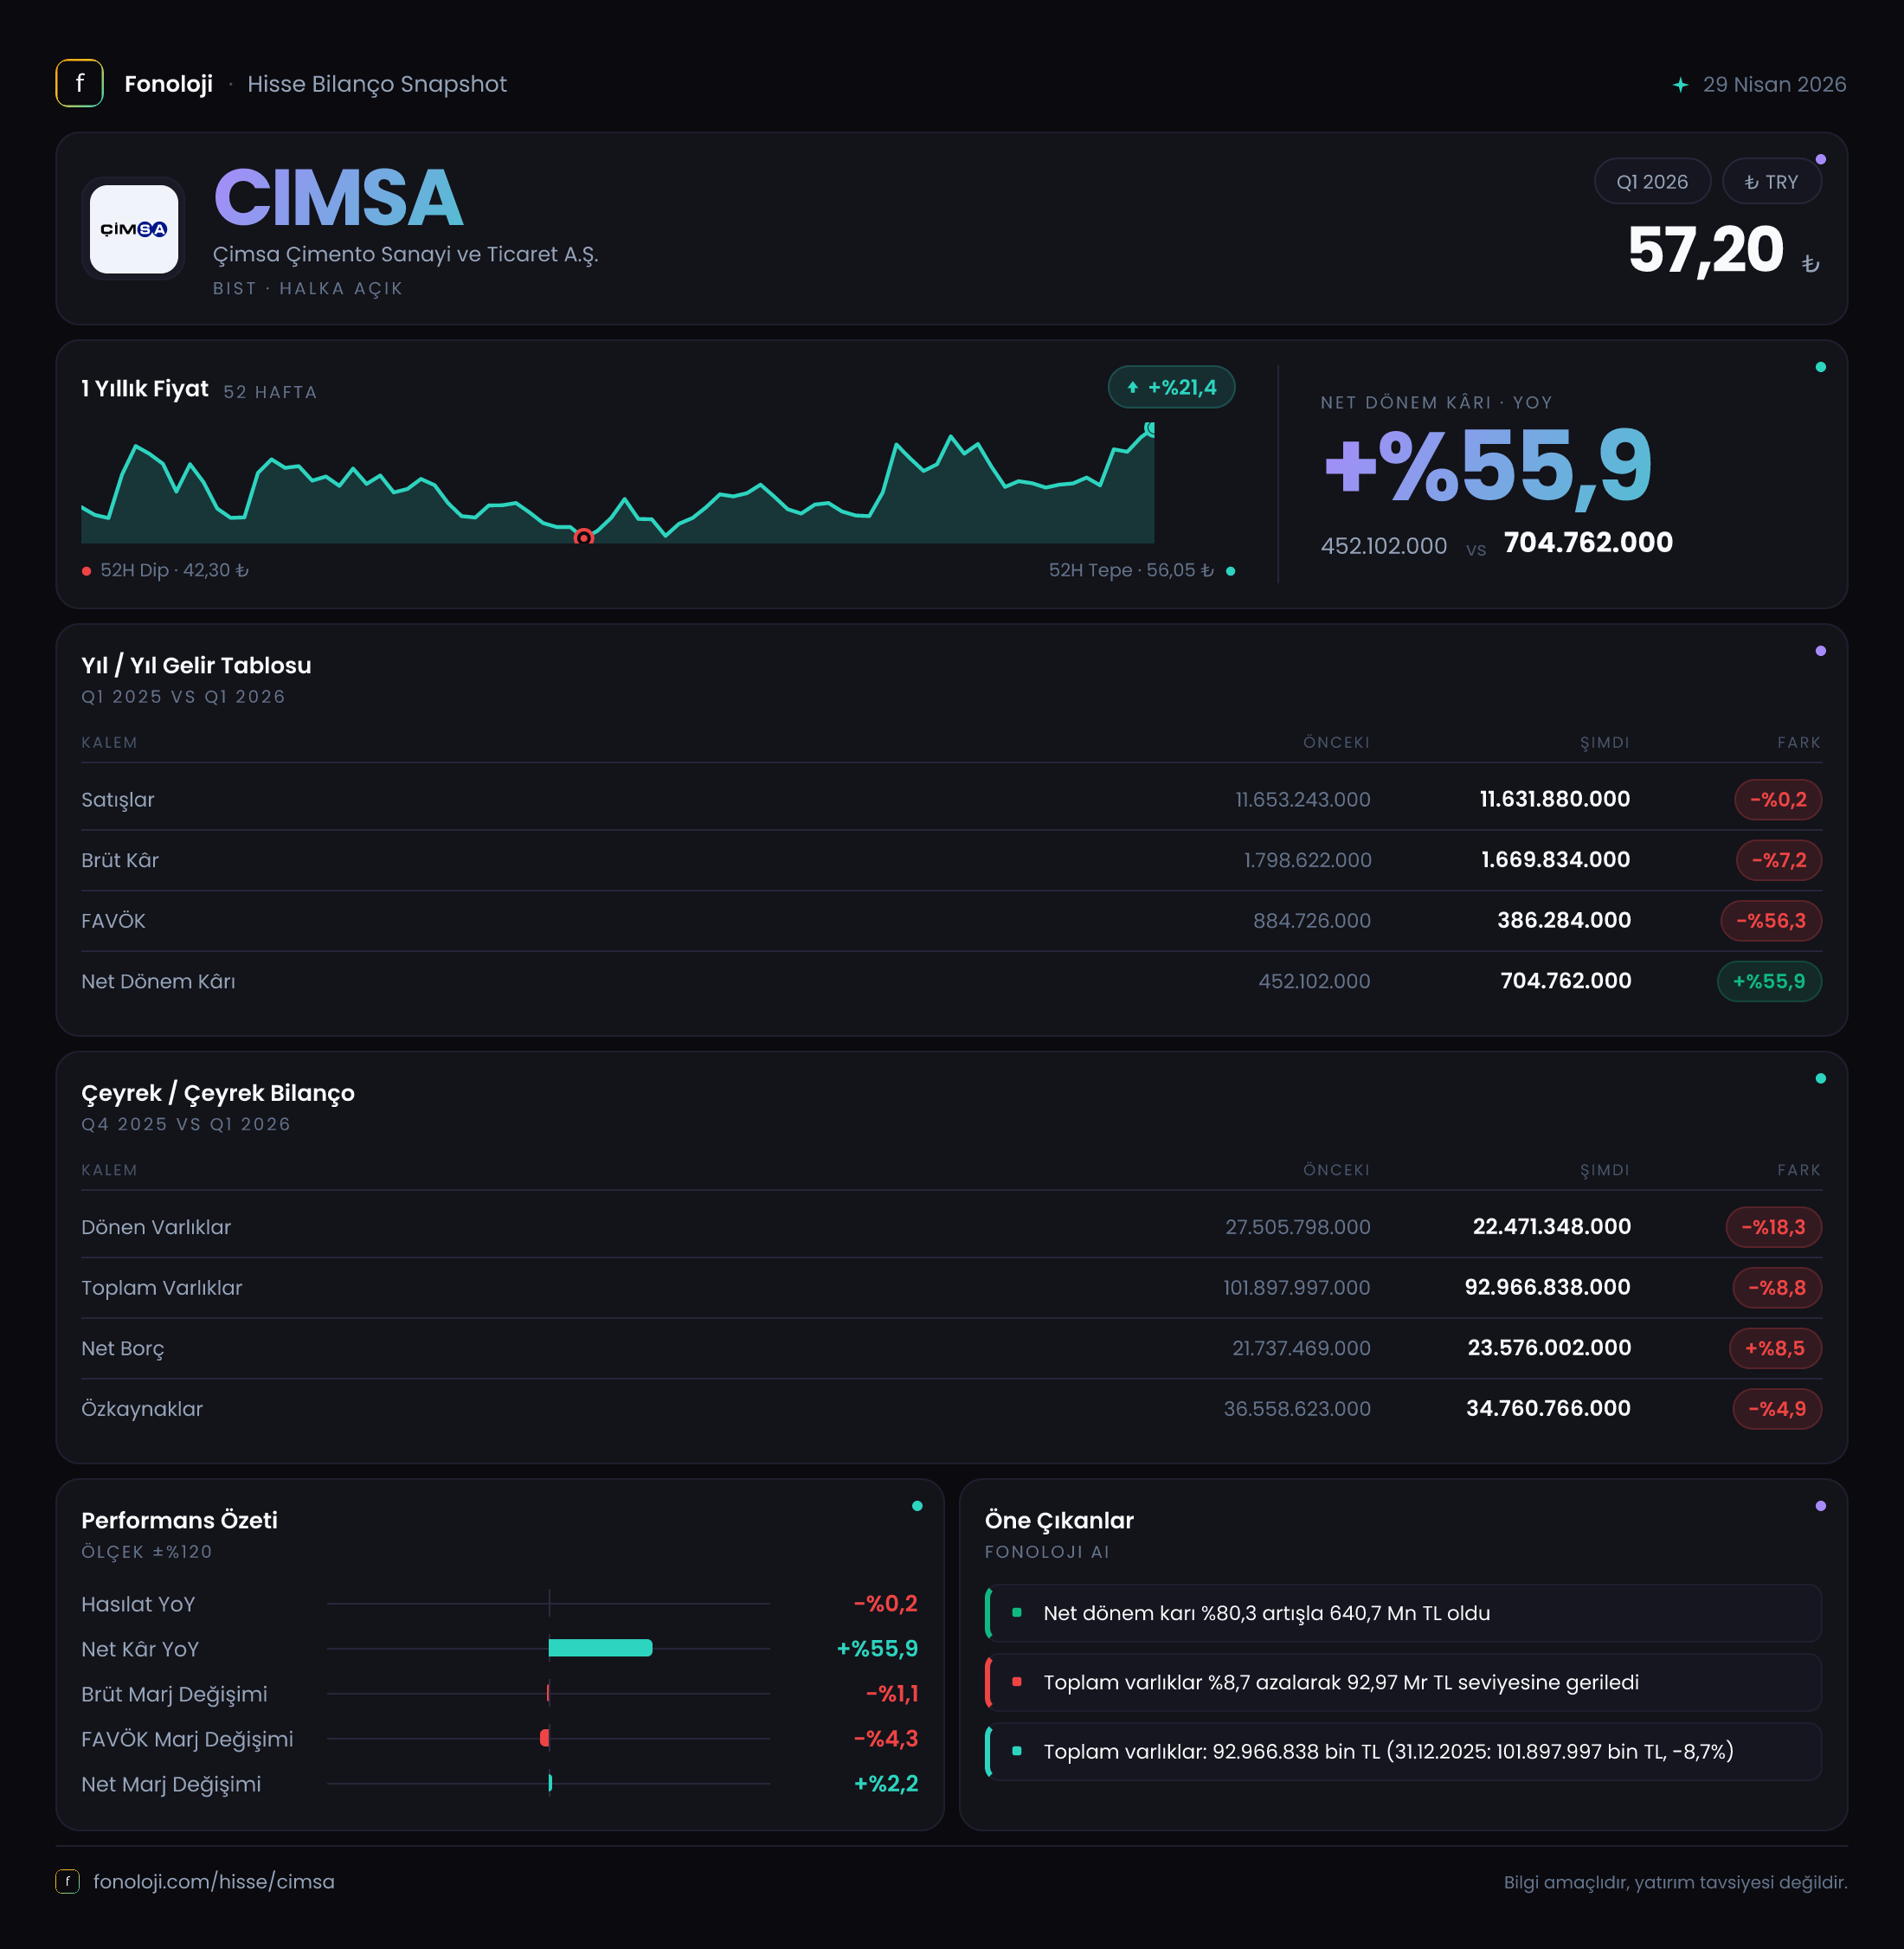
Task: Click the 704.762.000 value next to vs
Action: 1587,542
